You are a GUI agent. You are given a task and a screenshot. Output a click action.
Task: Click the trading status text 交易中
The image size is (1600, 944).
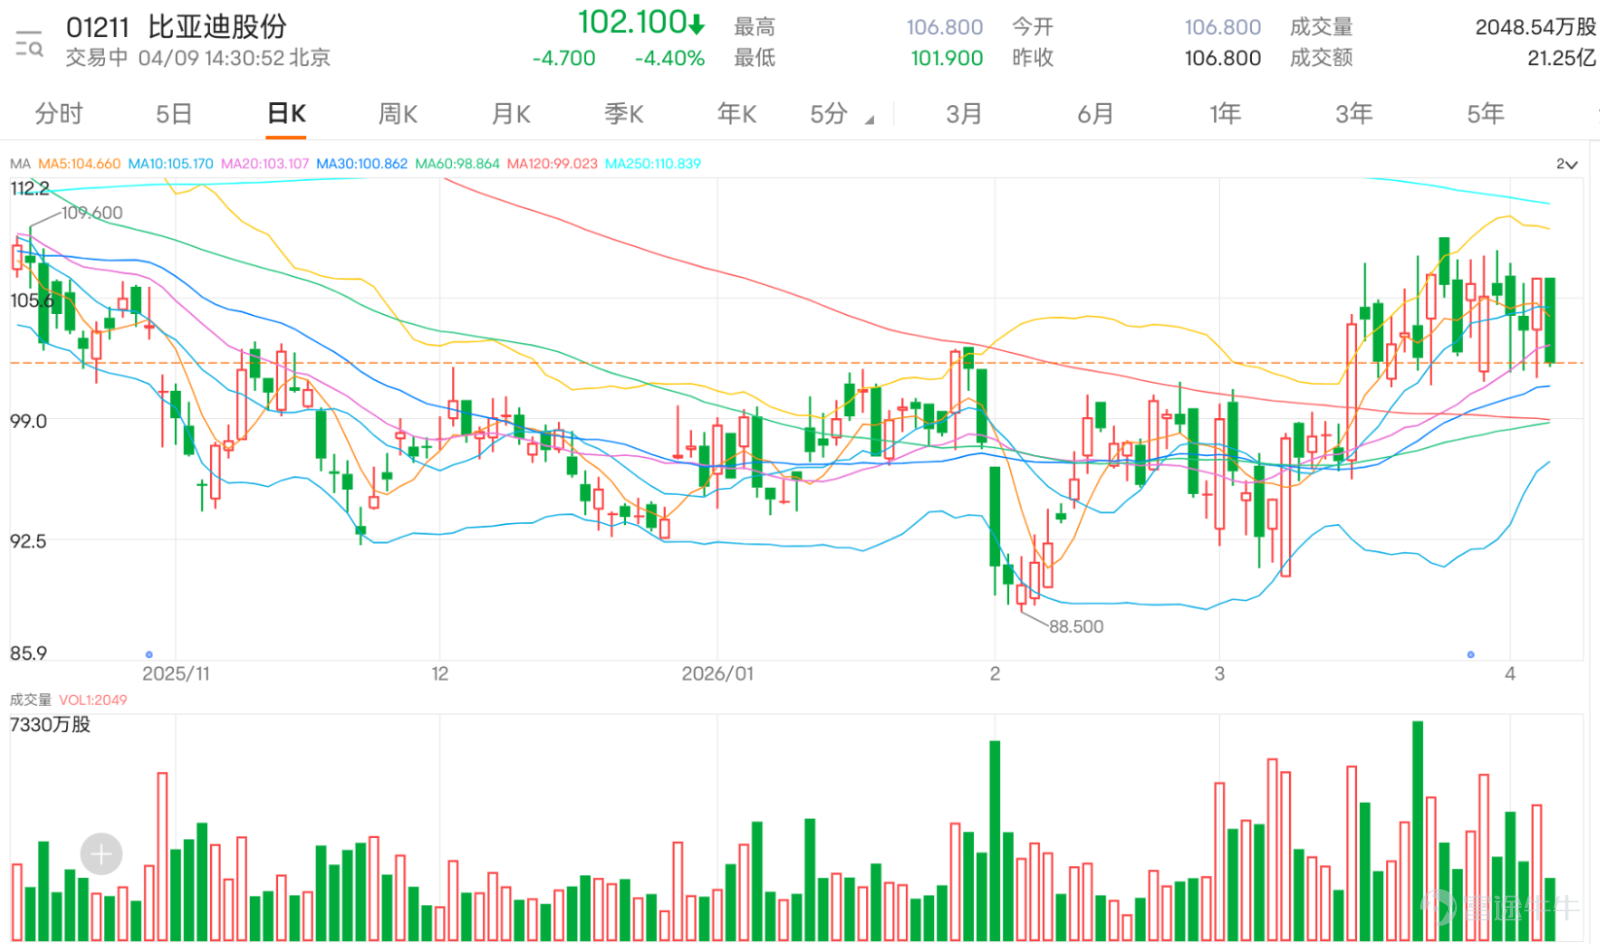97,58
